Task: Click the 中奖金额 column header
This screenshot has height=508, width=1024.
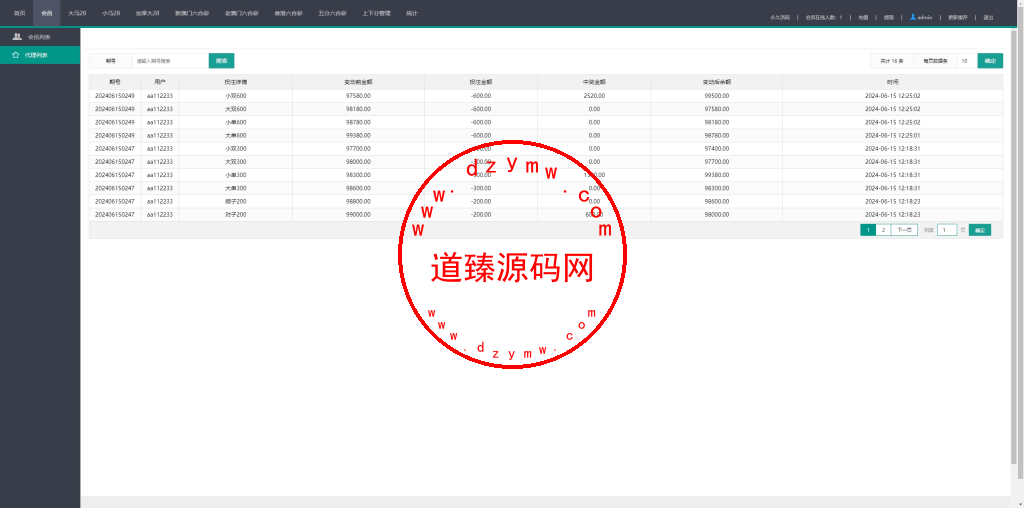Action: 594,82
